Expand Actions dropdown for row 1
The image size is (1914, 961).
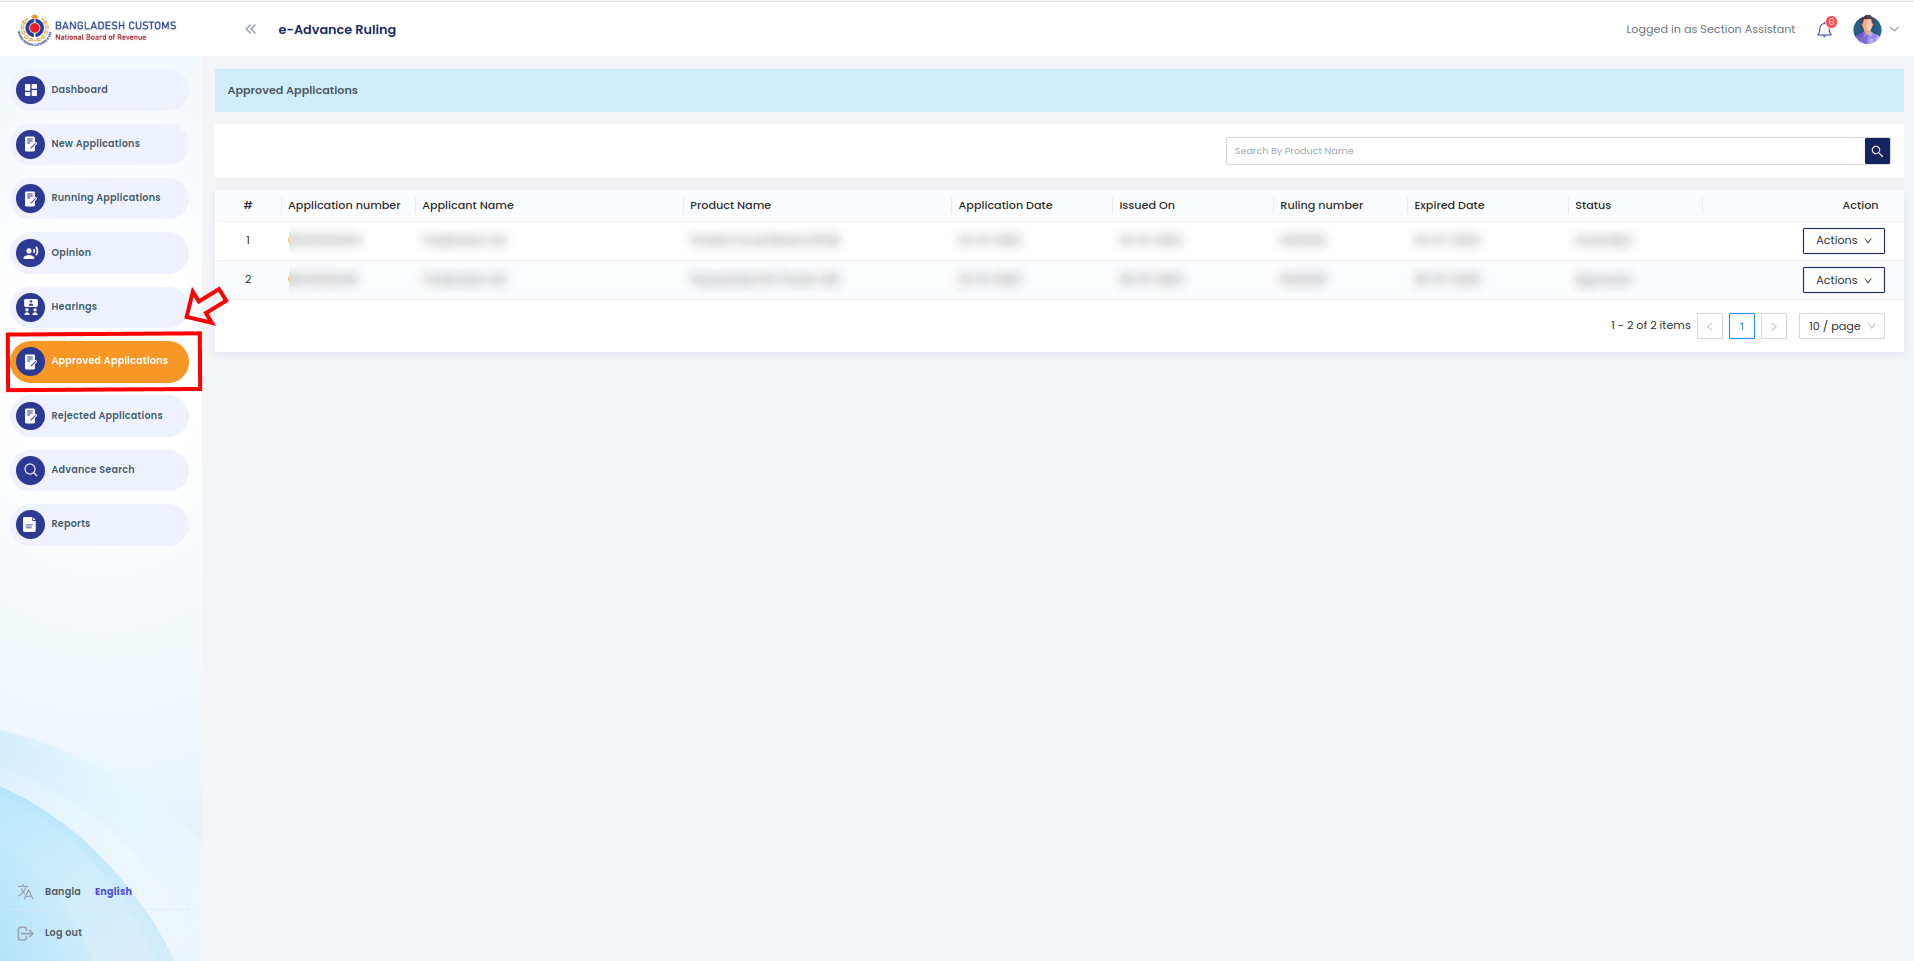(1843, 241)
